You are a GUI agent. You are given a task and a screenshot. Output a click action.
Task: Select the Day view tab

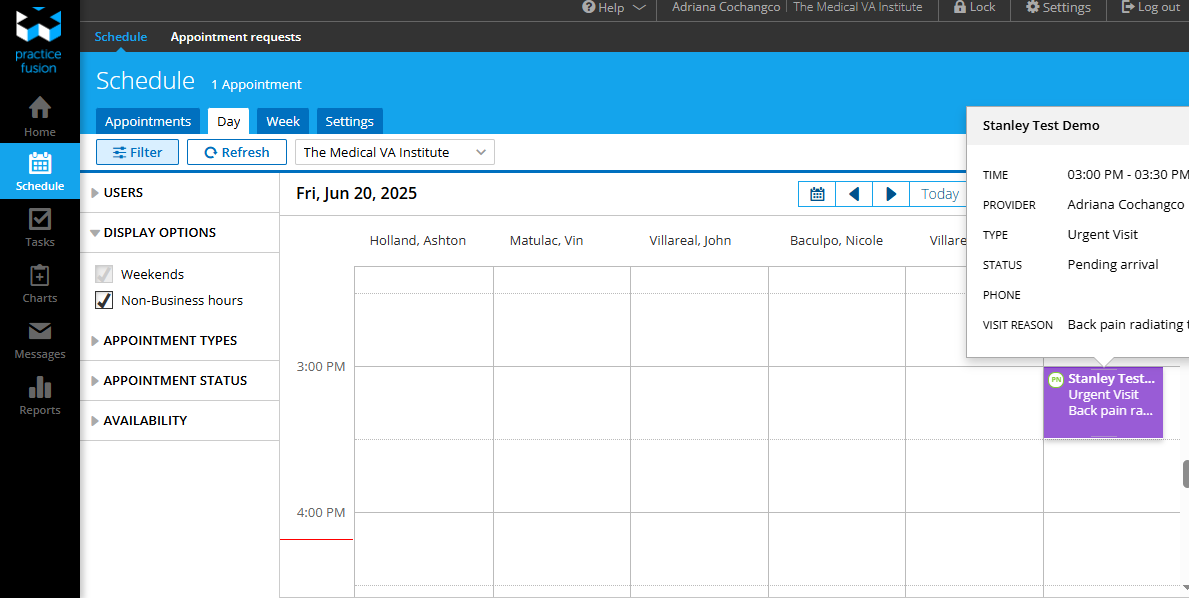click(228, 121)
